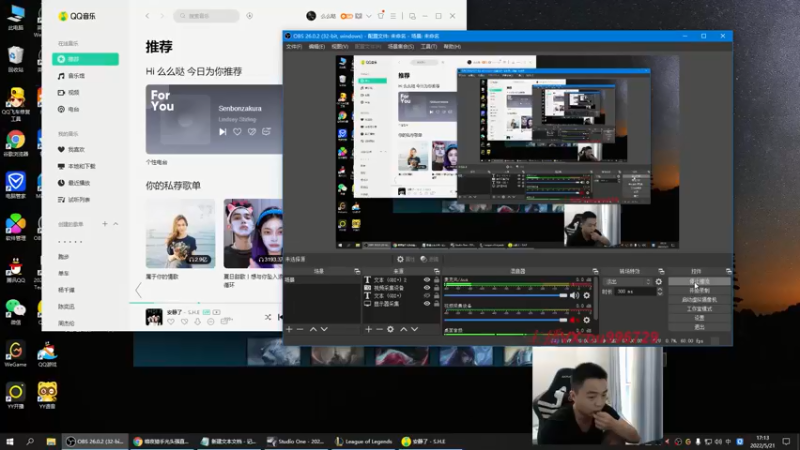The height and width of the screenshot is (450, 800).
Task: Click 麦克风/Aux volume slider
Action: [506, 295]
